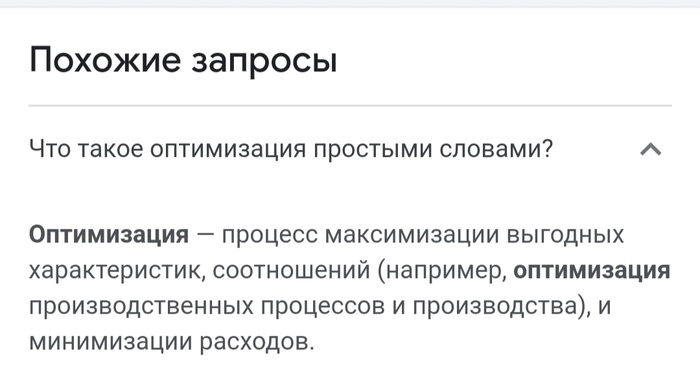Click the word 'производственных' in the answer

click(141, 306)
